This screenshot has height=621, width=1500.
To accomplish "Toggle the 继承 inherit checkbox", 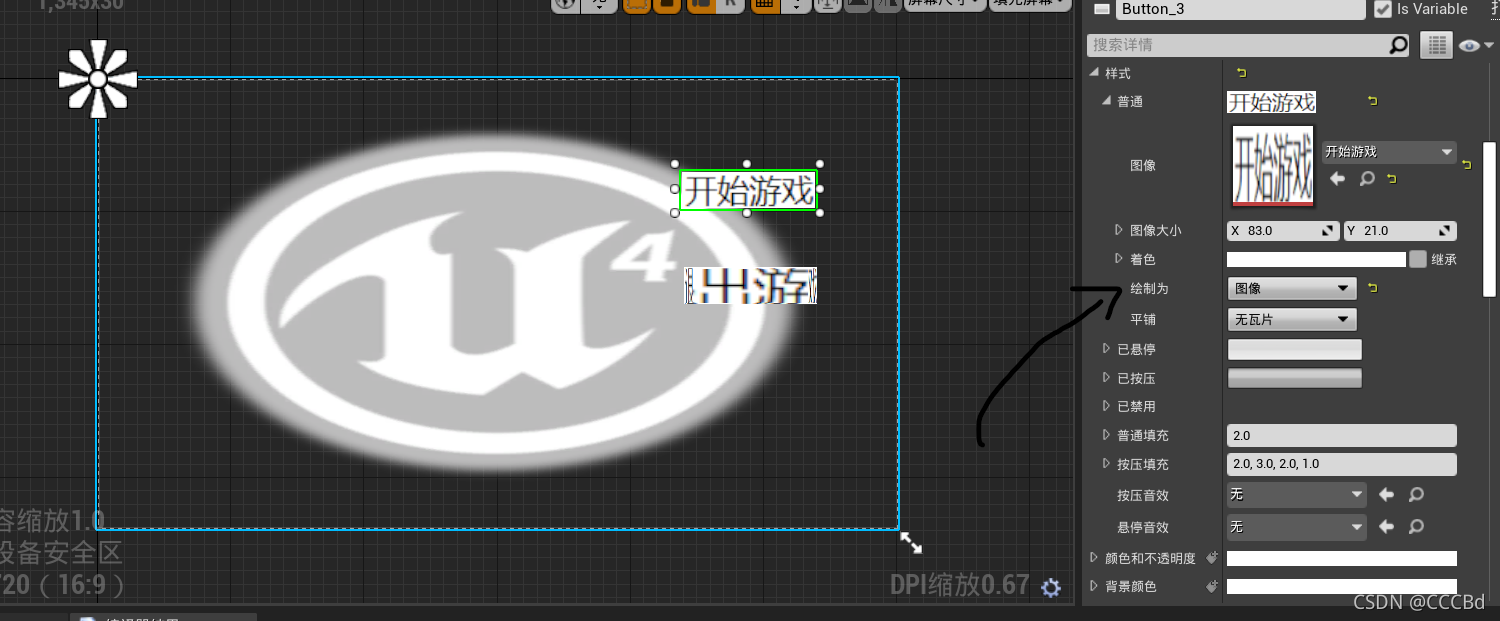I will (x=1418, y=259).
